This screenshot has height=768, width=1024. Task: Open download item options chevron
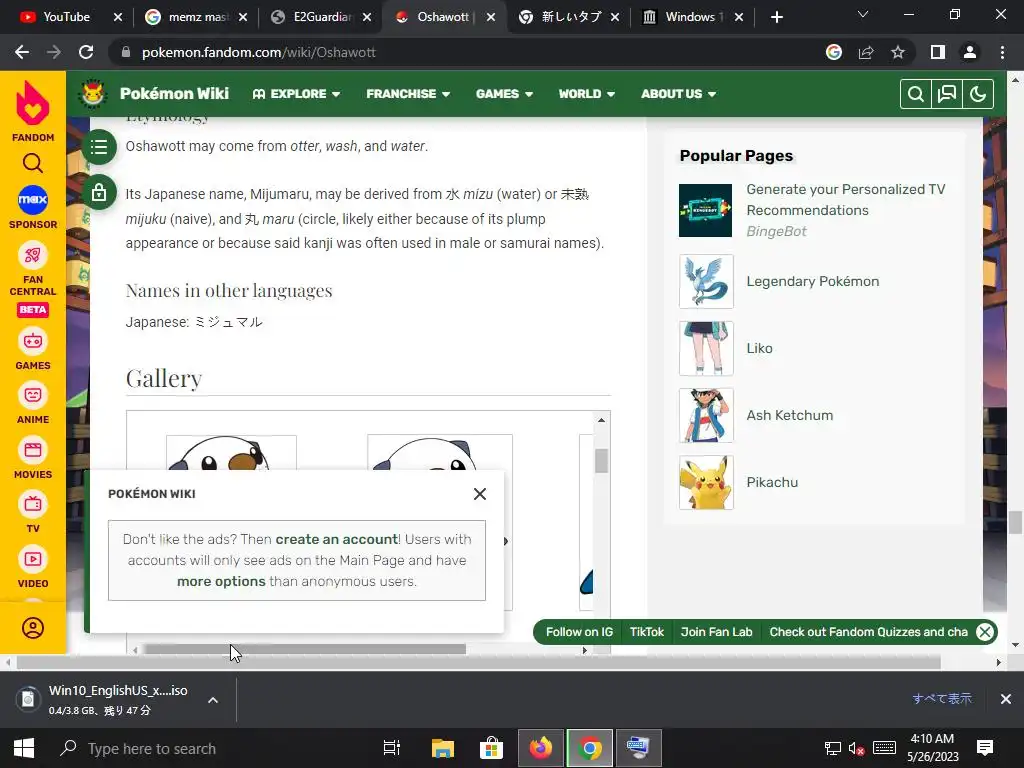[213, 700]
